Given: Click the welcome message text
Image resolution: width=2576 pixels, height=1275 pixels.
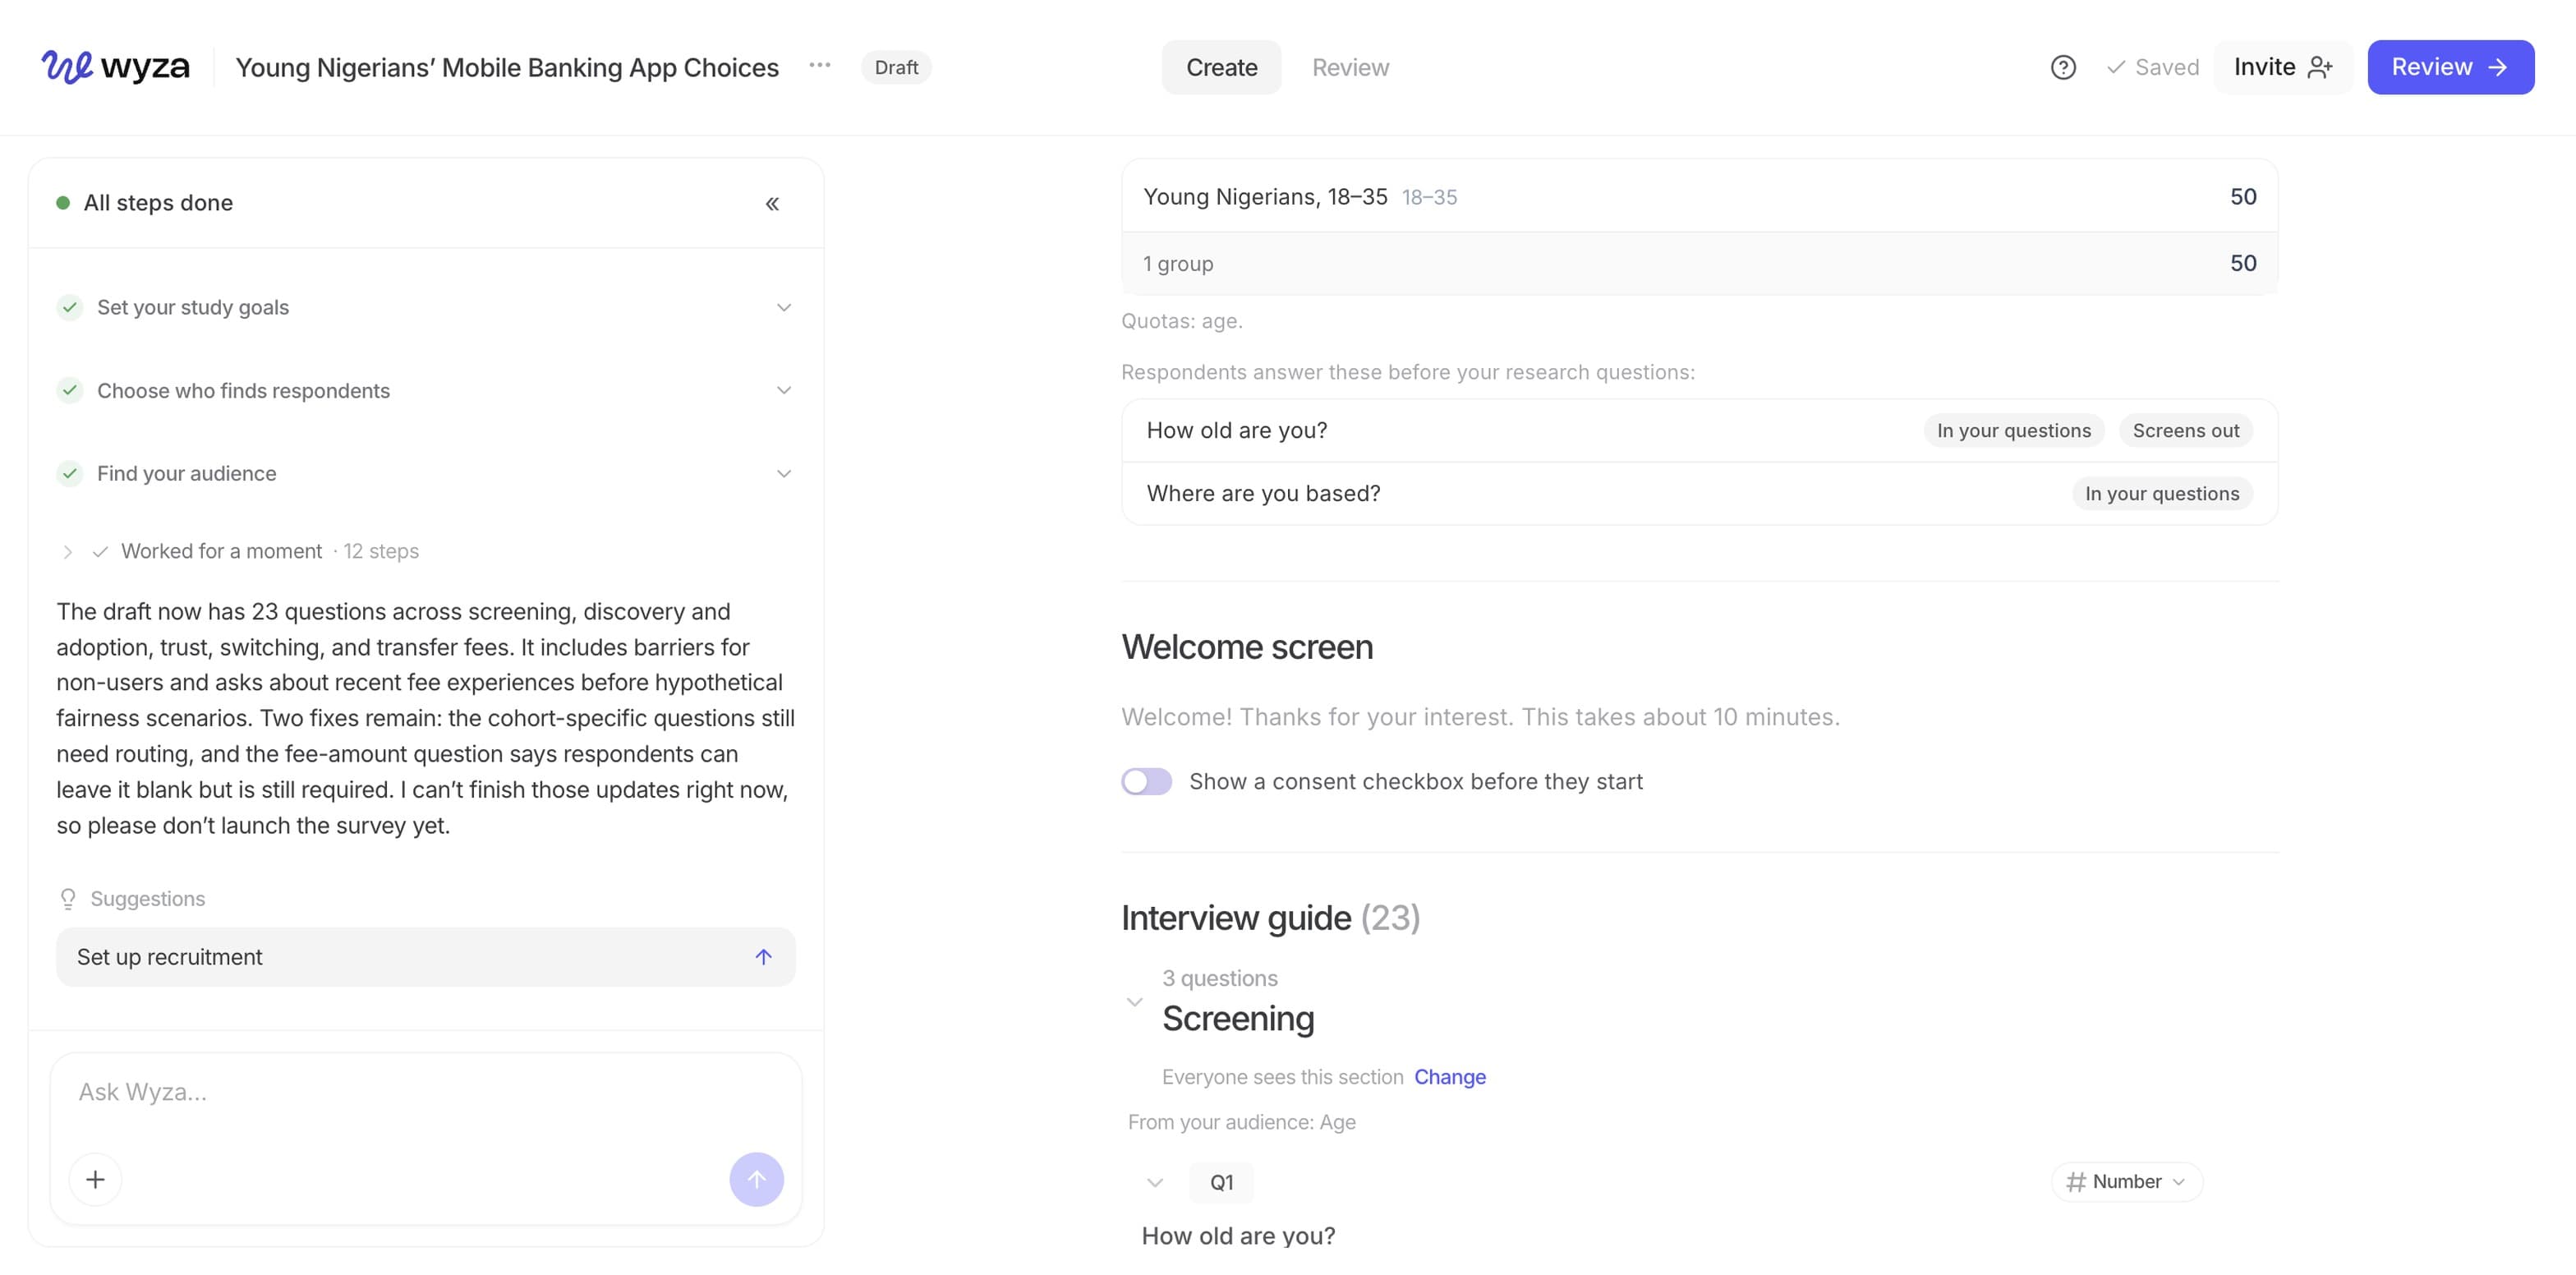Looking at the screenshot, I should click(1480, 717).
